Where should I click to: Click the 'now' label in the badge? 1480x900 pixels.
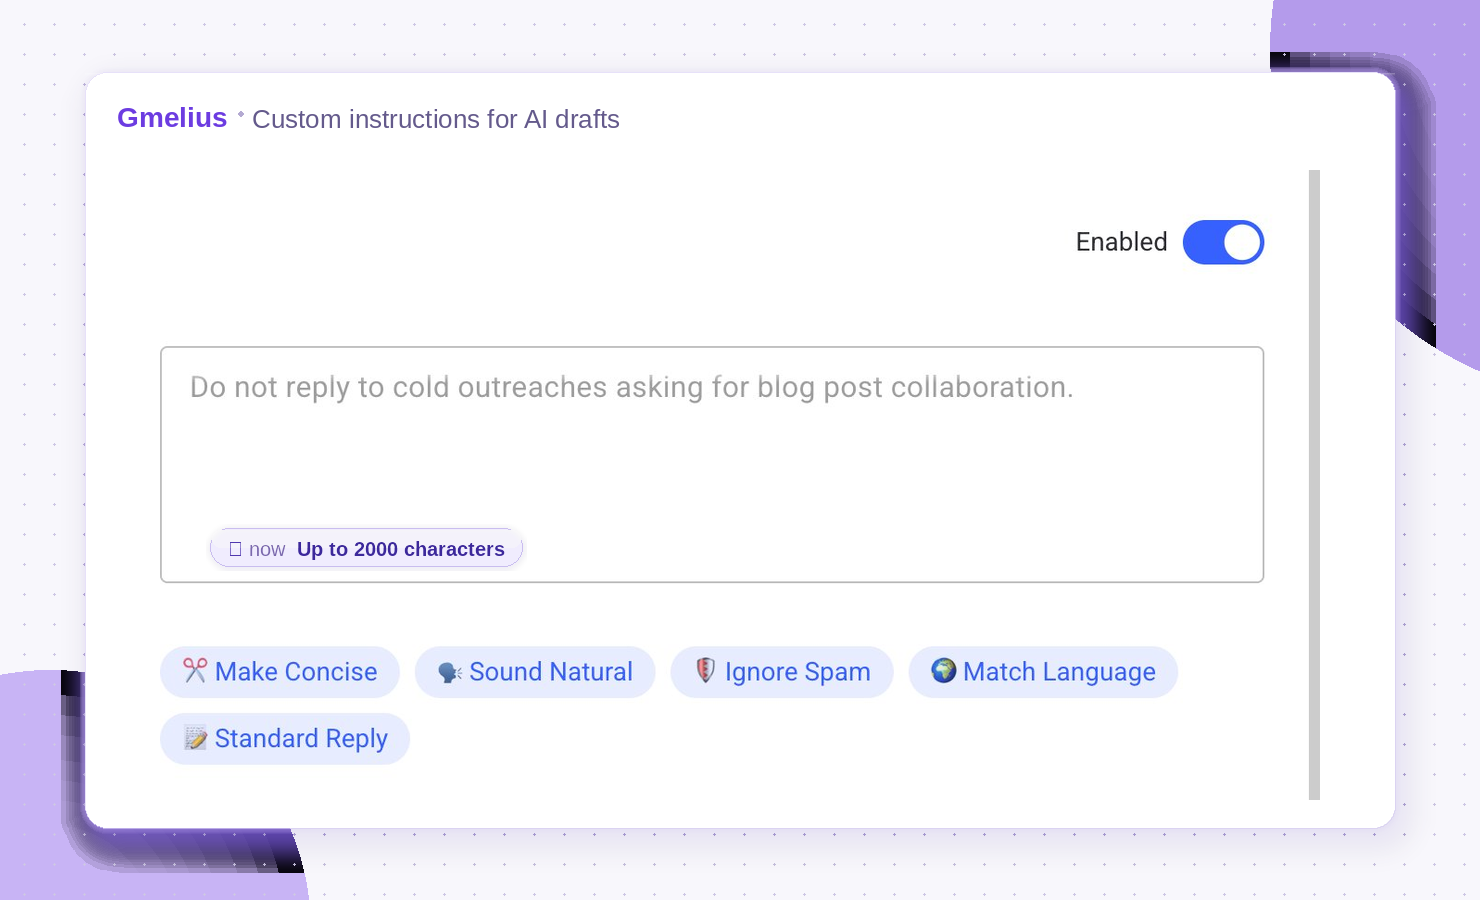tap(267, 549)
